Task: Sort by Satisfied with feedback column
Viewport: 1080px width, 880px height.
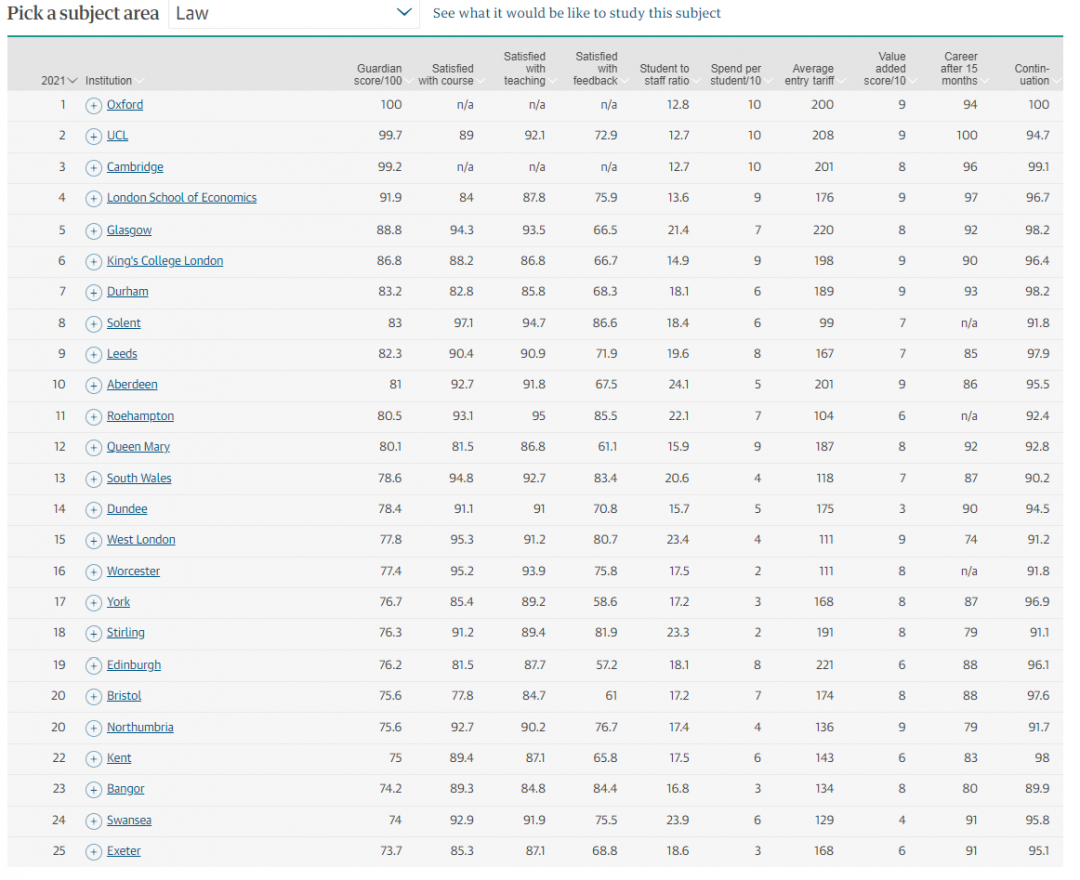Action: [x=595, y=69]
